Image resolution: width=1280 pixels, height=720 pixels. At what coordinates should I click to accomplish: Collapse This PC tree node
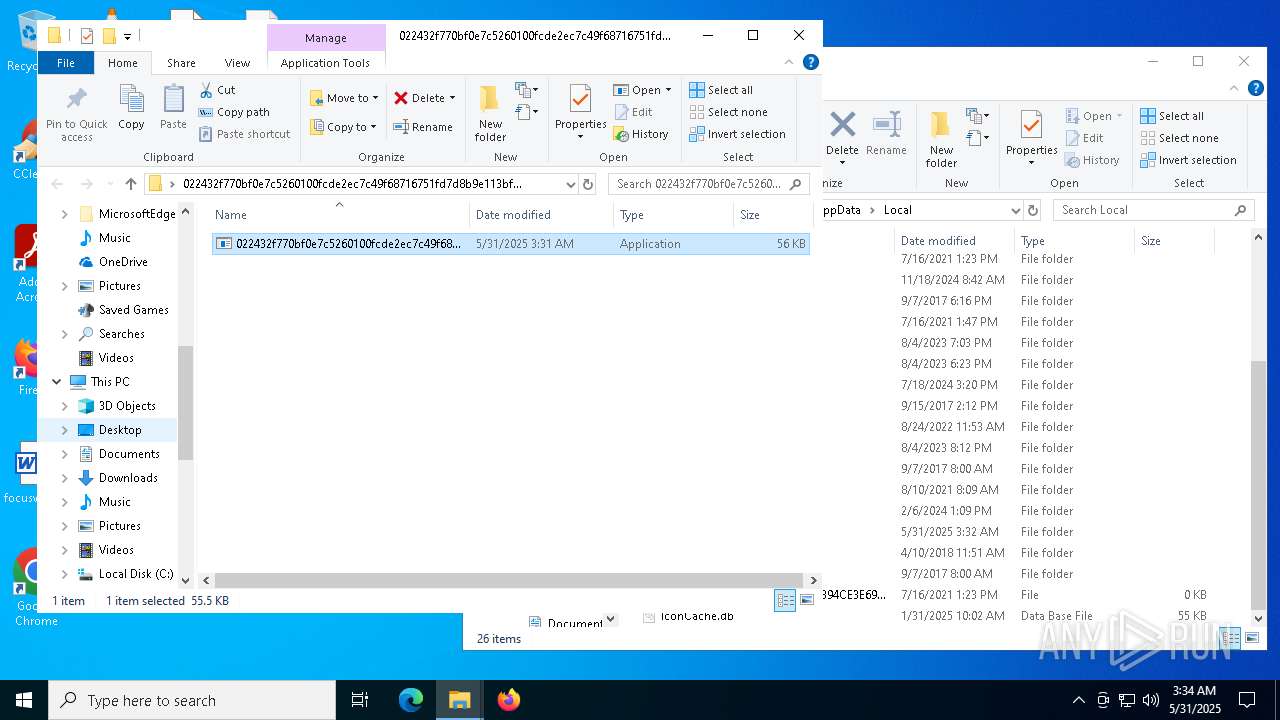coord(57,382)
